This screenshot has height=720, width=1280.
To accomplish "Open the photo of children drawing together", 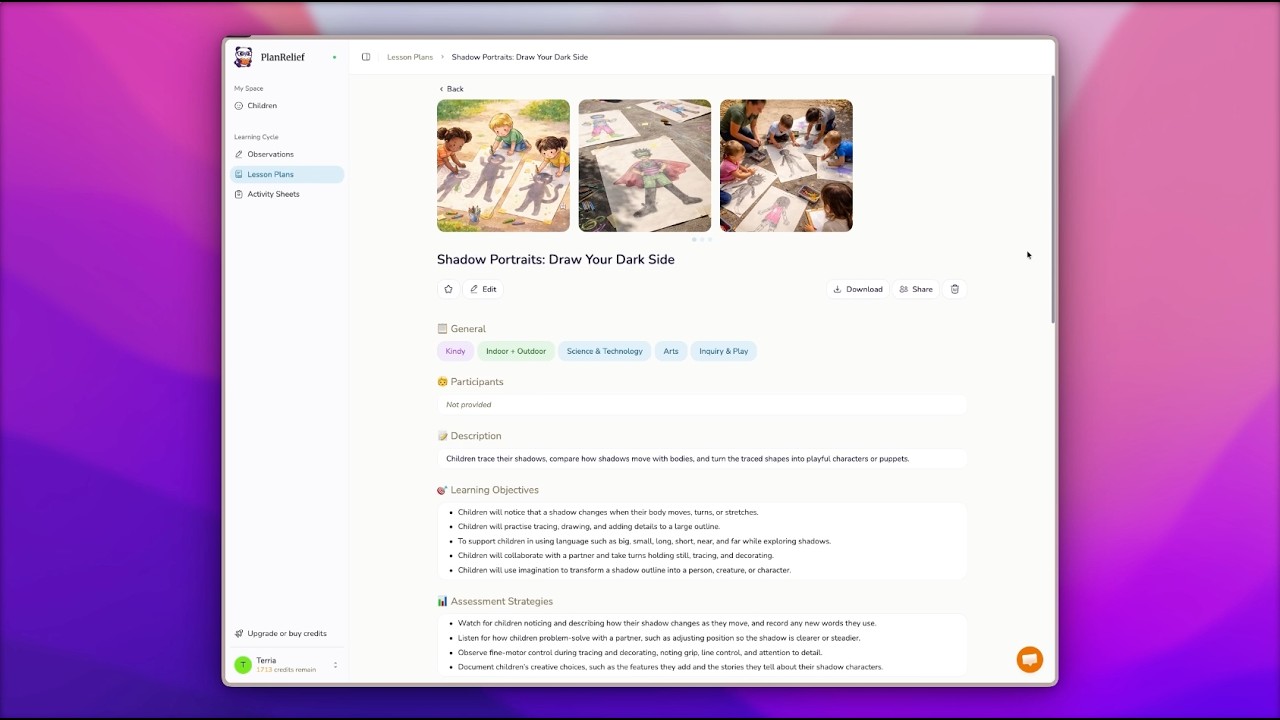I will 786,166.
